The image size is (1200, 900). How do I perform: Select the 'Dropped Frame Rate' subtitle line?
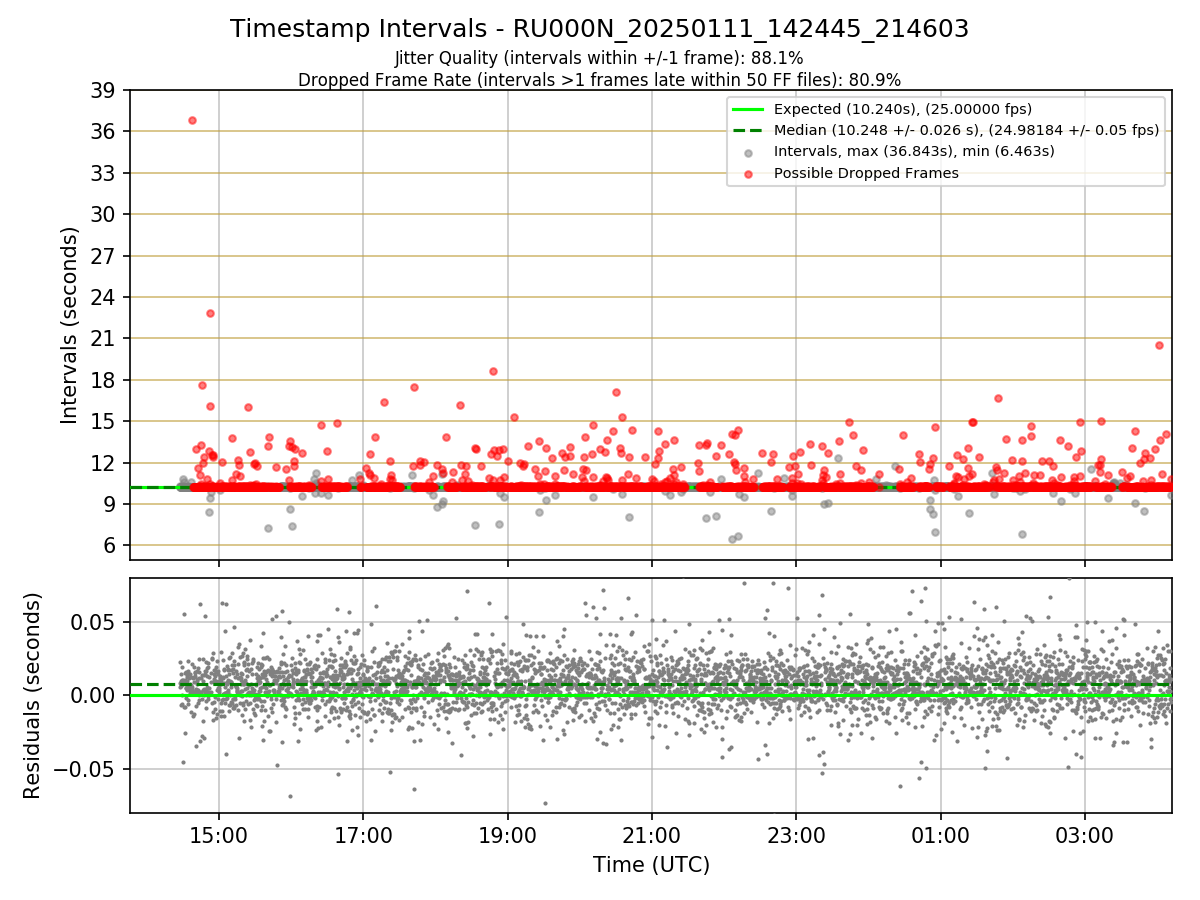599,79
